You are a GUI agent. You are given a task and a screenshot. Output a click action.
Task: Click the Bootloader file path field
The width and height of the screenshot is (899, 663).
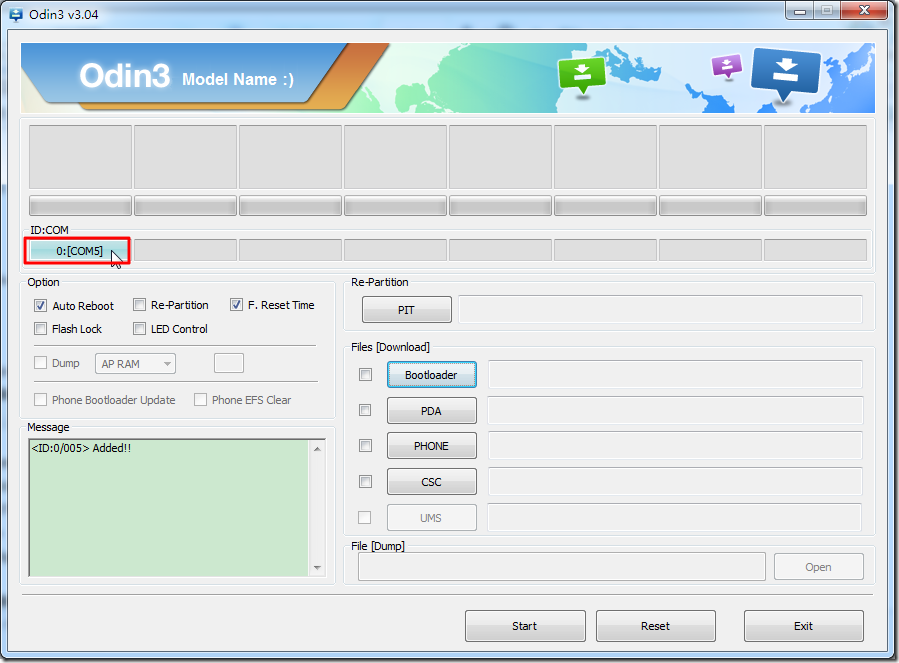tap(675, 375)
